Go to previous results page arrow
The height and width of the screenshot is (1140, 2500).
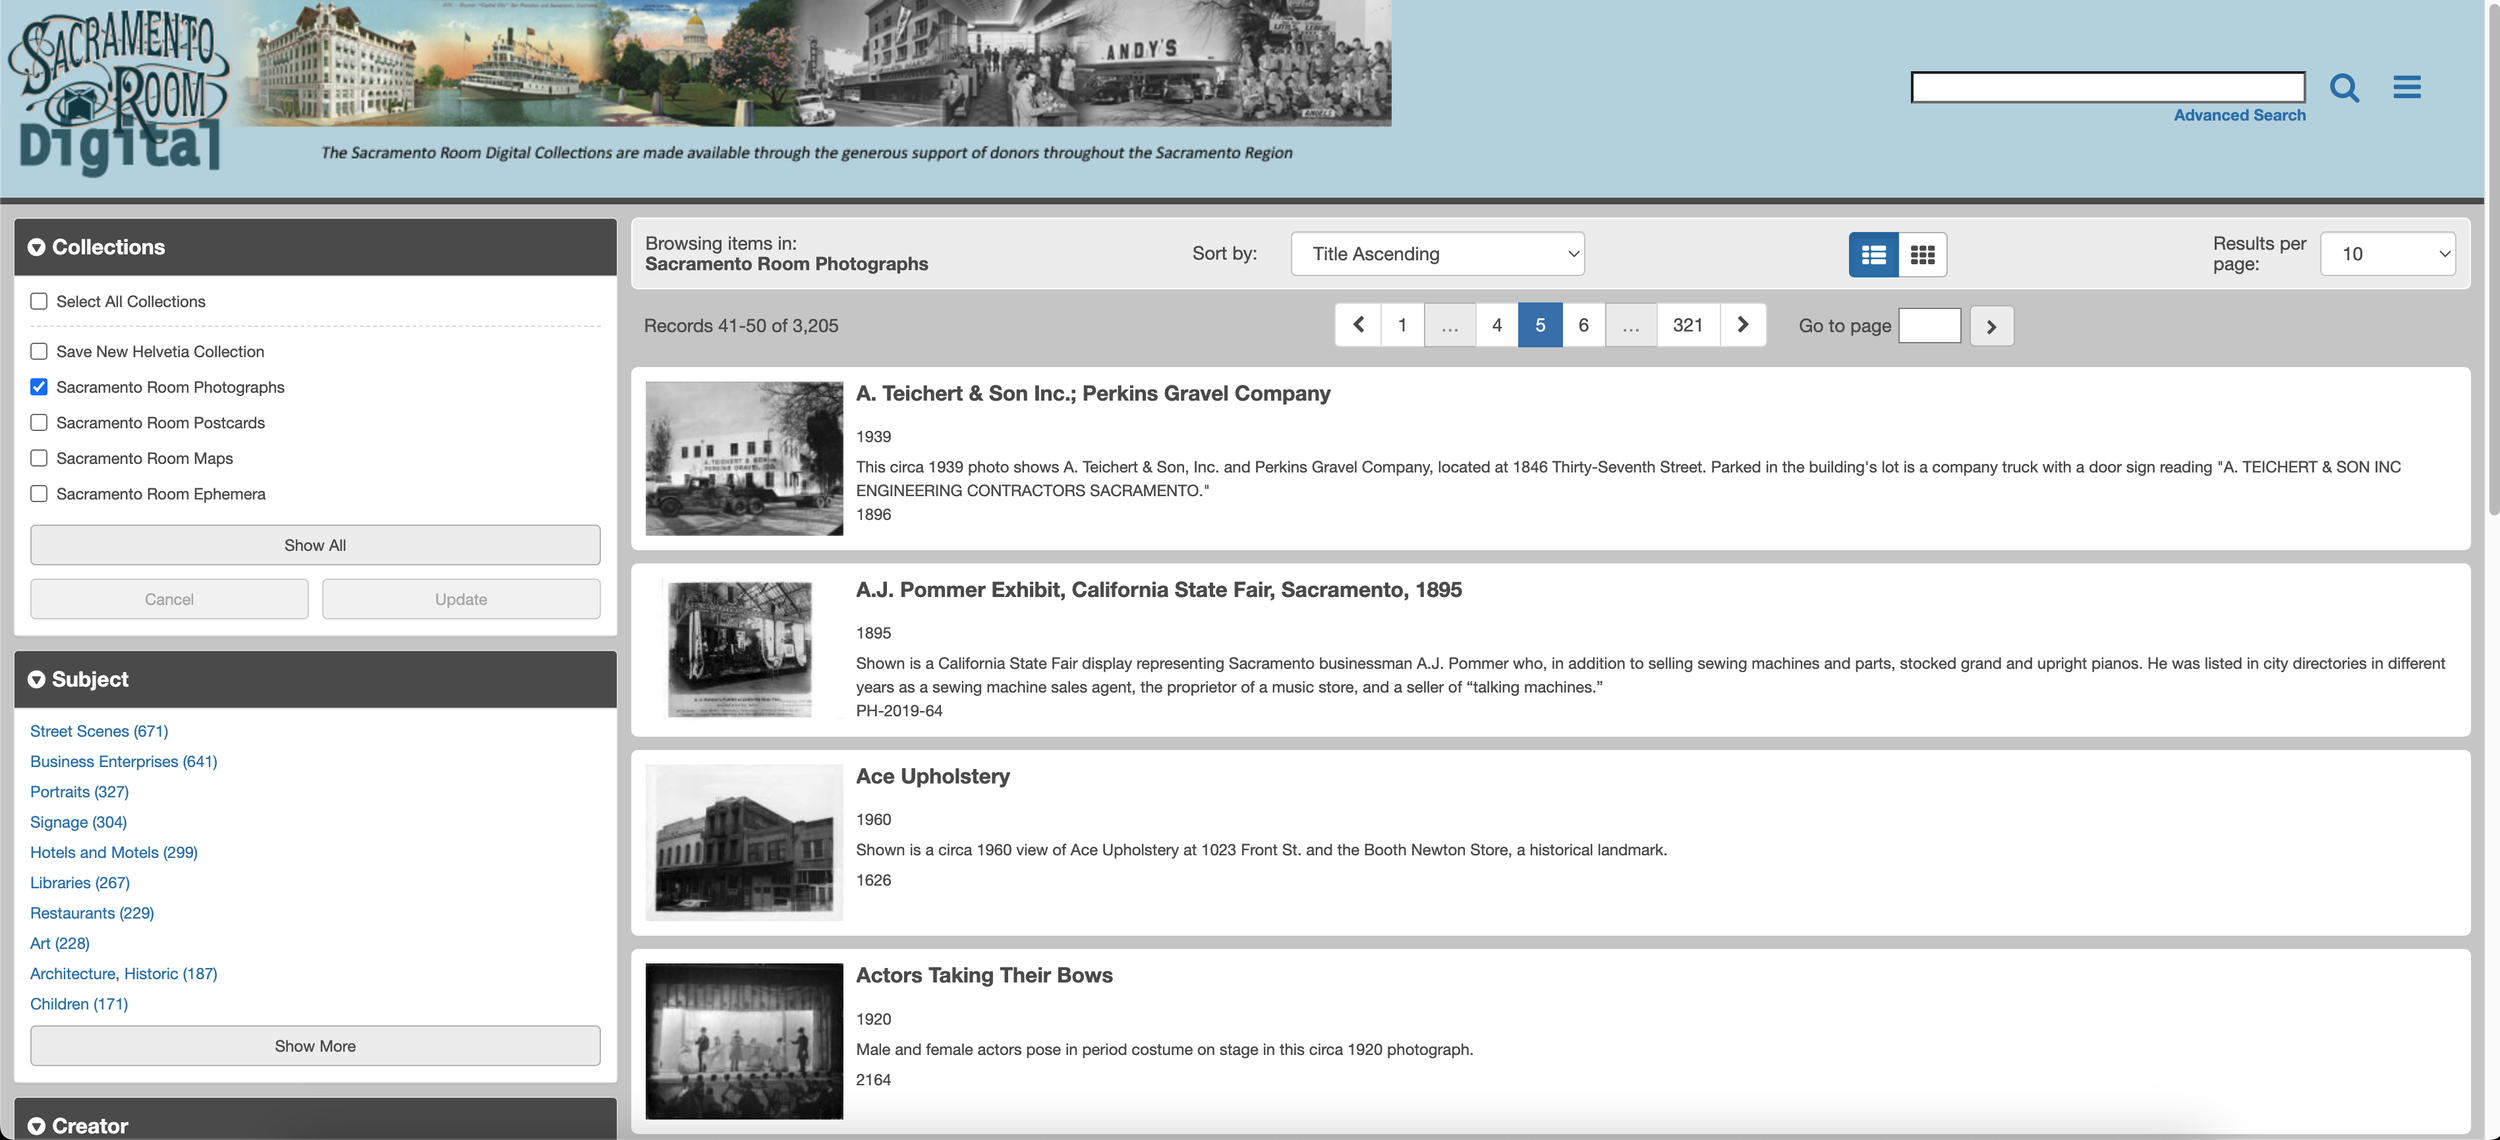[1358, 325]
